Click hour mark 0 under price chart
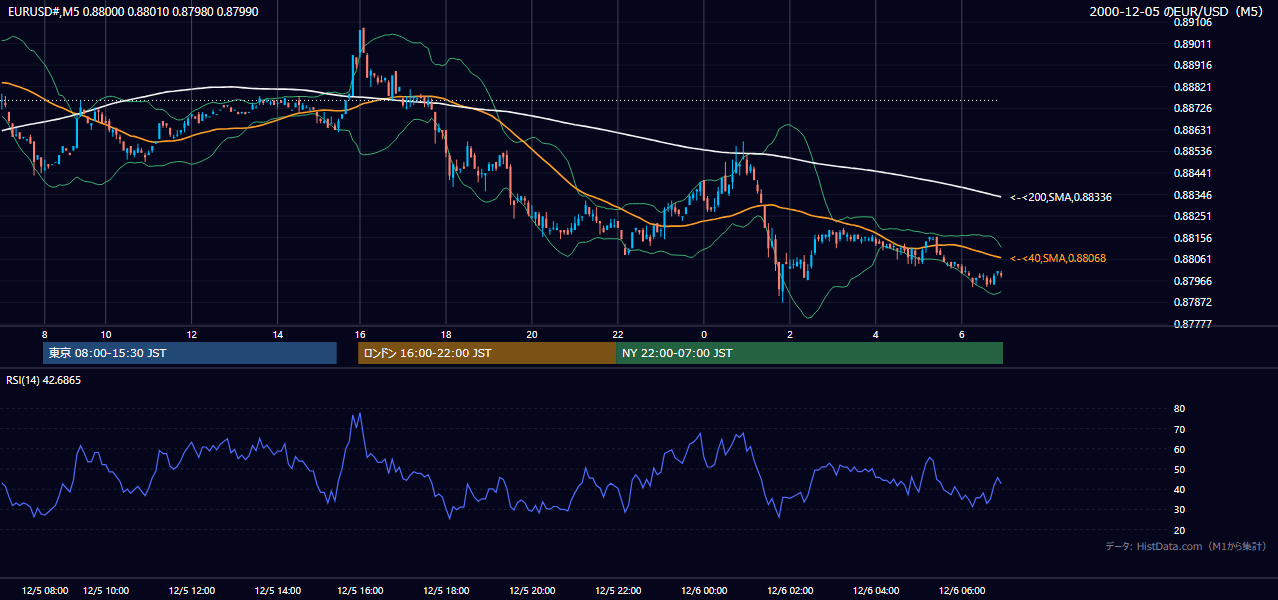This screenshot has width=1278, height=600. pos(704,334)
